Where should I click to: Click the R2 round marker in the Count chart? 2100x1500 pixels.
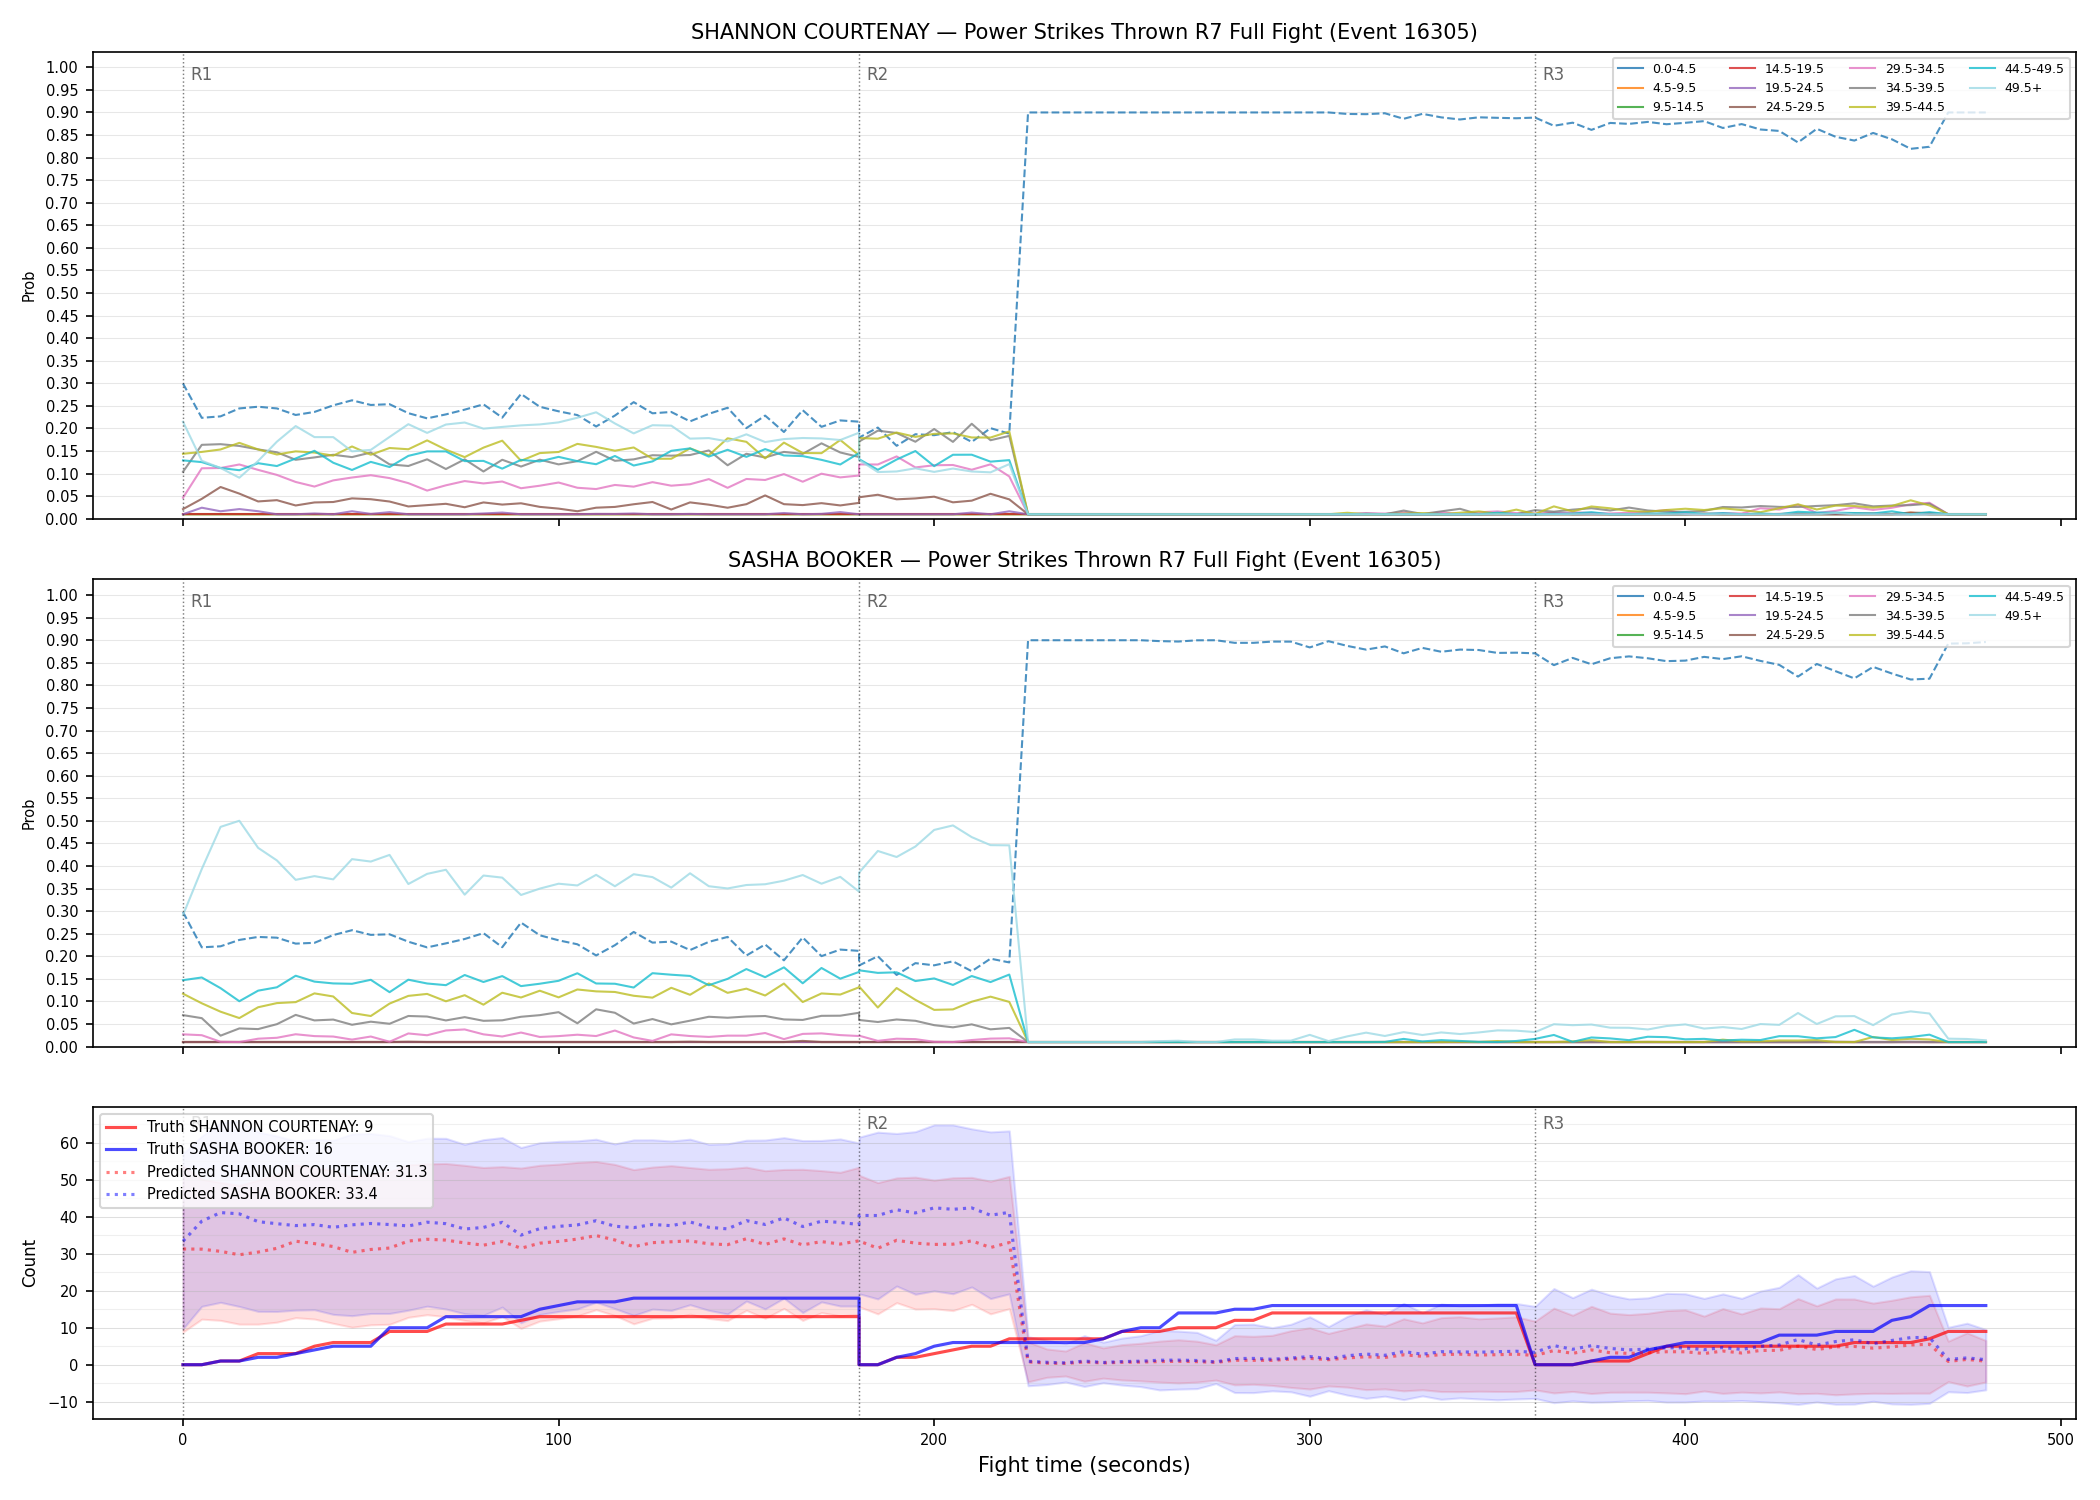tap(877, 1123)
